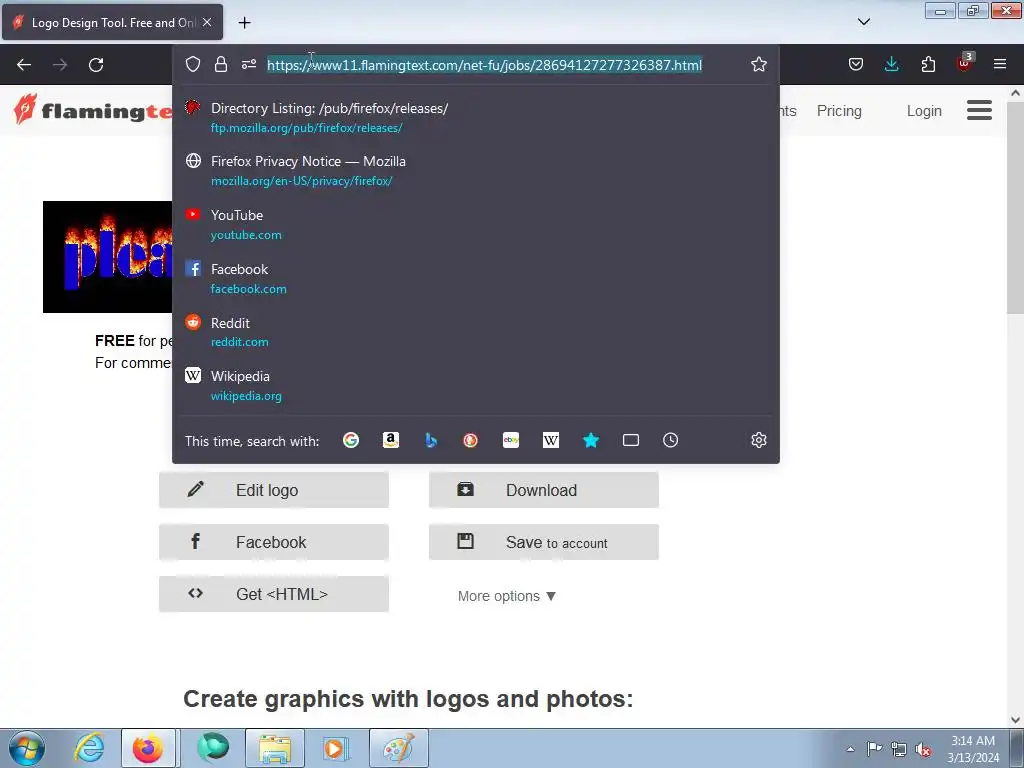Open Windows Start menu
Viewport: 1024px width, 768px height.
click(x=27, y=748)
